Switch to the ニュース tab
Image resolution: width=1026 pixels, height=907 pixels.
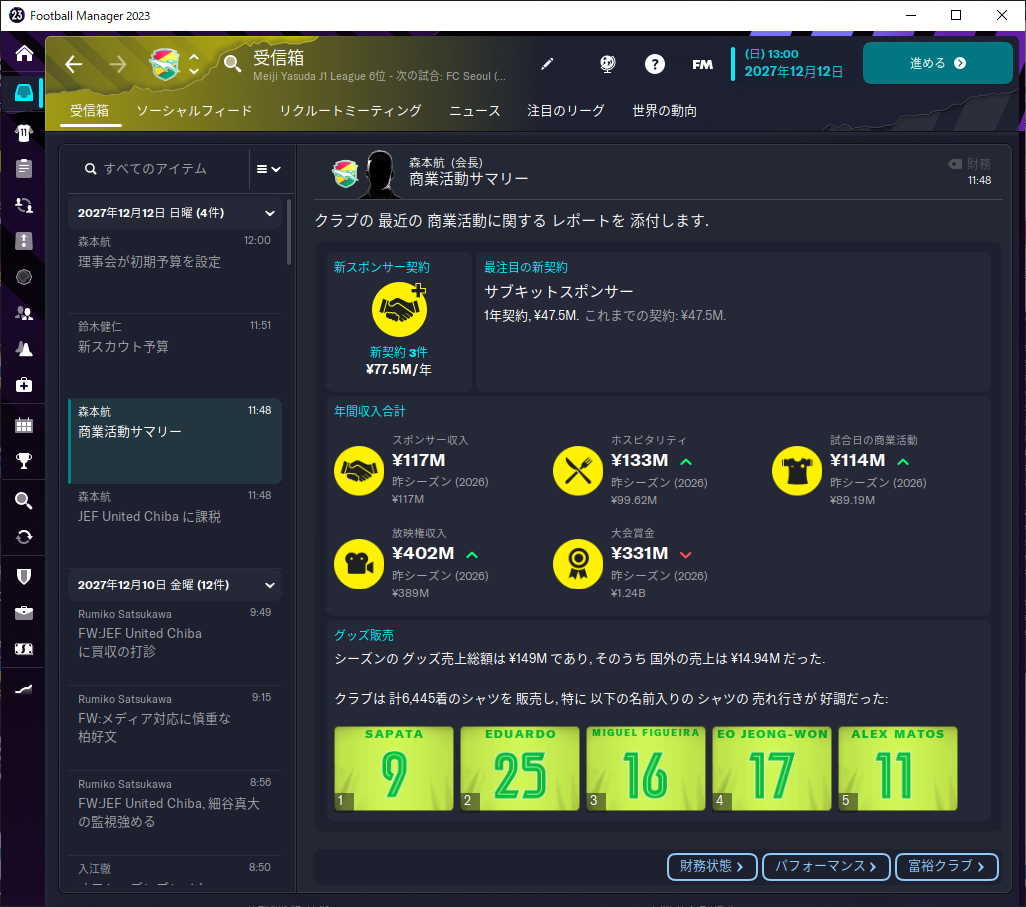[474, 111]
